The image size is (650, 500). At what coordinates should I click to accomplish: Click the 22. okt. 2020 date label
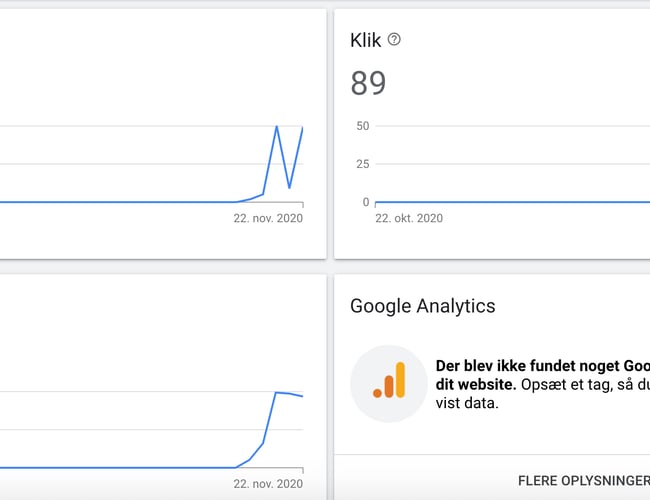(408, 218)
